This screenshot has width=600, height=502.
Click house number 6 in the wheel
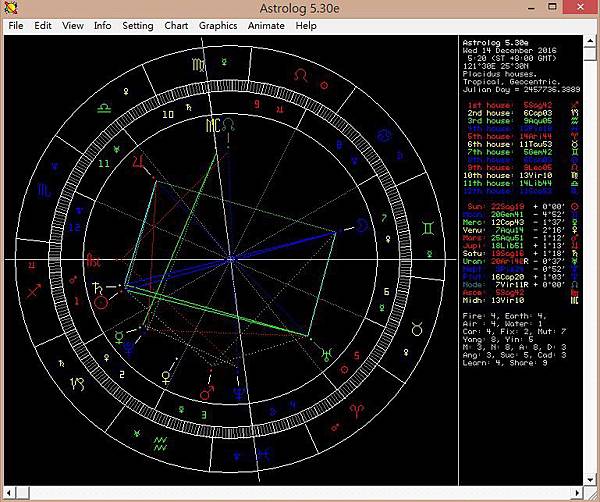point(386,292)
